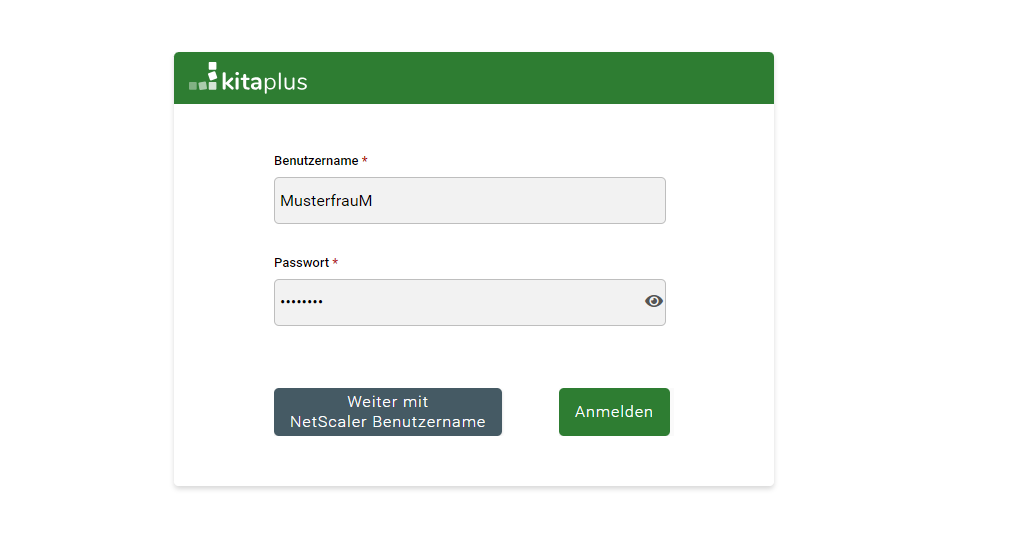
Task: Choose Weiter mit NetScaler Benutzername
Action: pyautogui.click(x=388, y=412)
